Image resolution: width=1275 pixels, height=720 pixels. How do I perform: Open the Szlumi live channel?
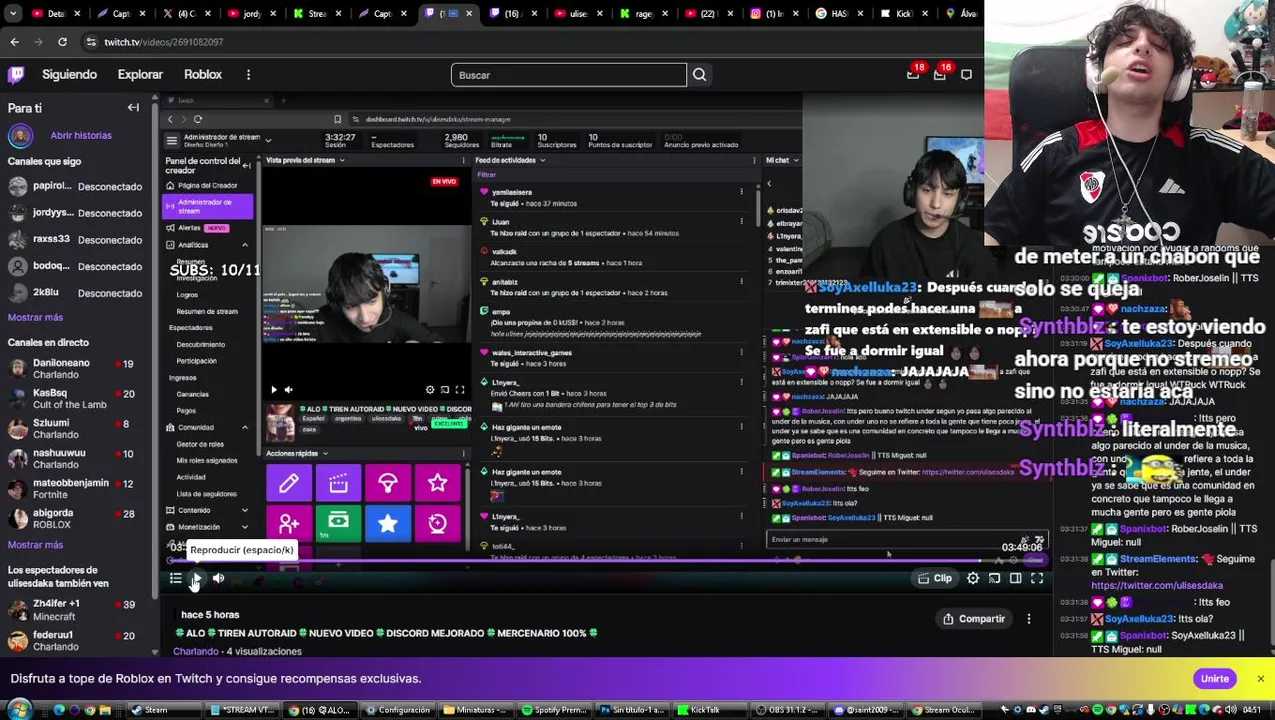tap(75, 429)
